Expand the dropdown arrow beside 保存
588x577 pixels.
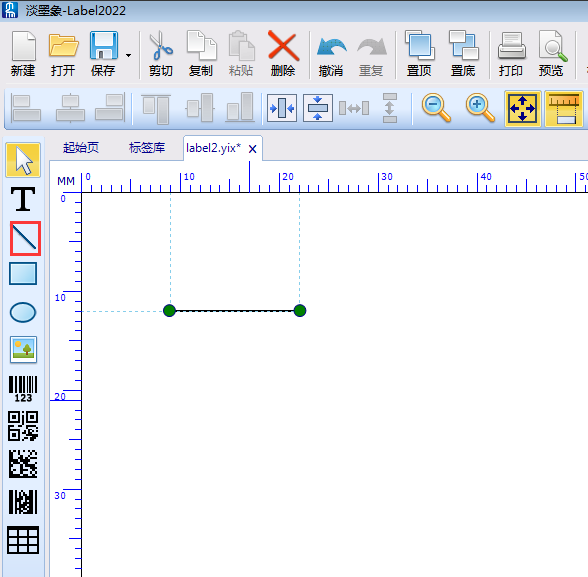pos(128,55)
